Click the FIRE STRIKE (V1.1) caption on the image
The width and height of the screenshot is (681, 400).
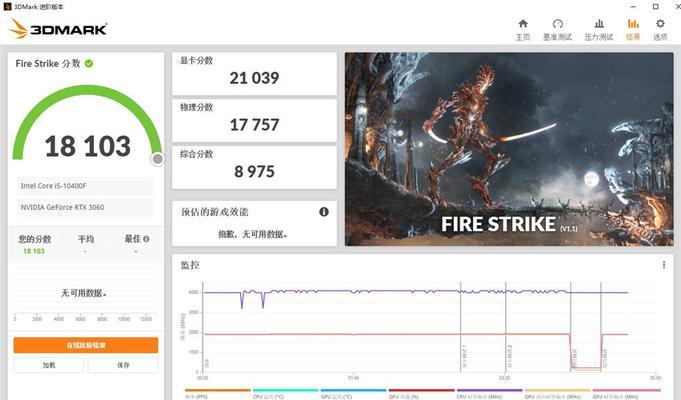click(509, 224)
